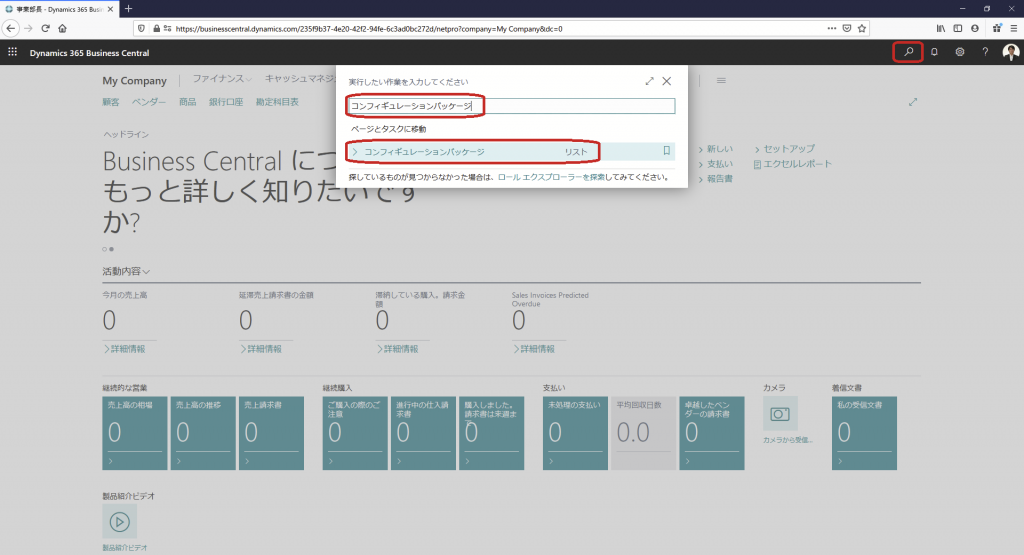Open the app launcher waffle icon
The image size is (1024, 555).
click(x=12, y=52)
